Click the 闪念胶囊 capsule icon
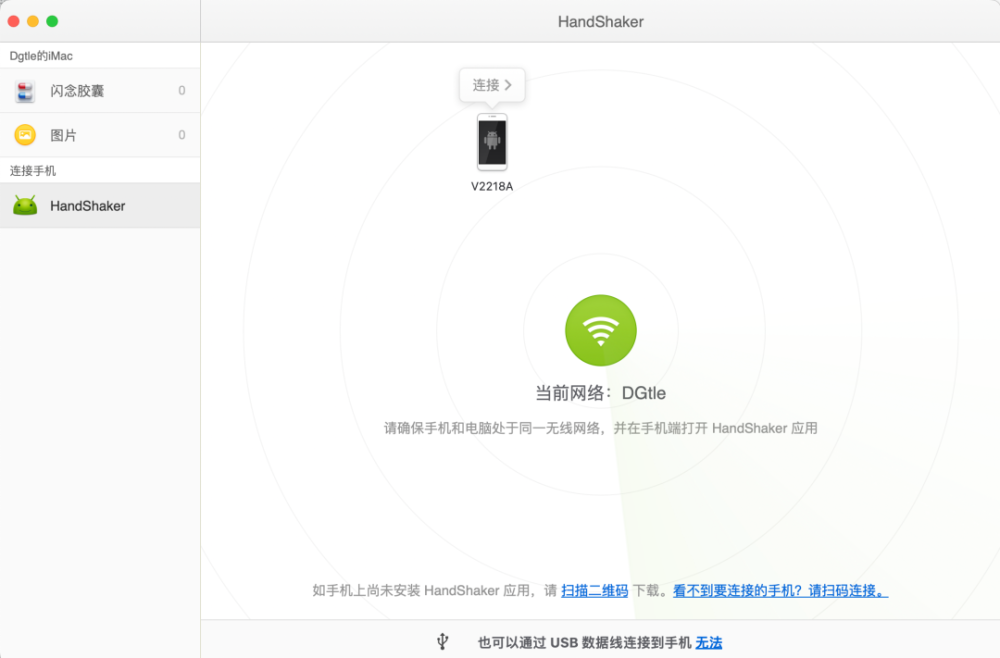 pos(25,91)
